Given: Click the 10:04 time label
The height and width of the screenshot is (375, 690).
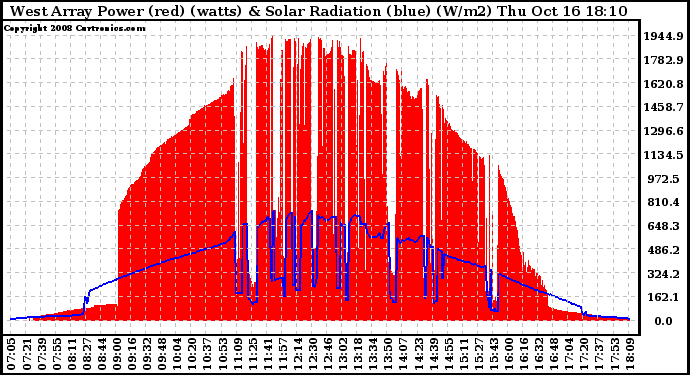Looking at the screenshot, I should click(177, 354).
